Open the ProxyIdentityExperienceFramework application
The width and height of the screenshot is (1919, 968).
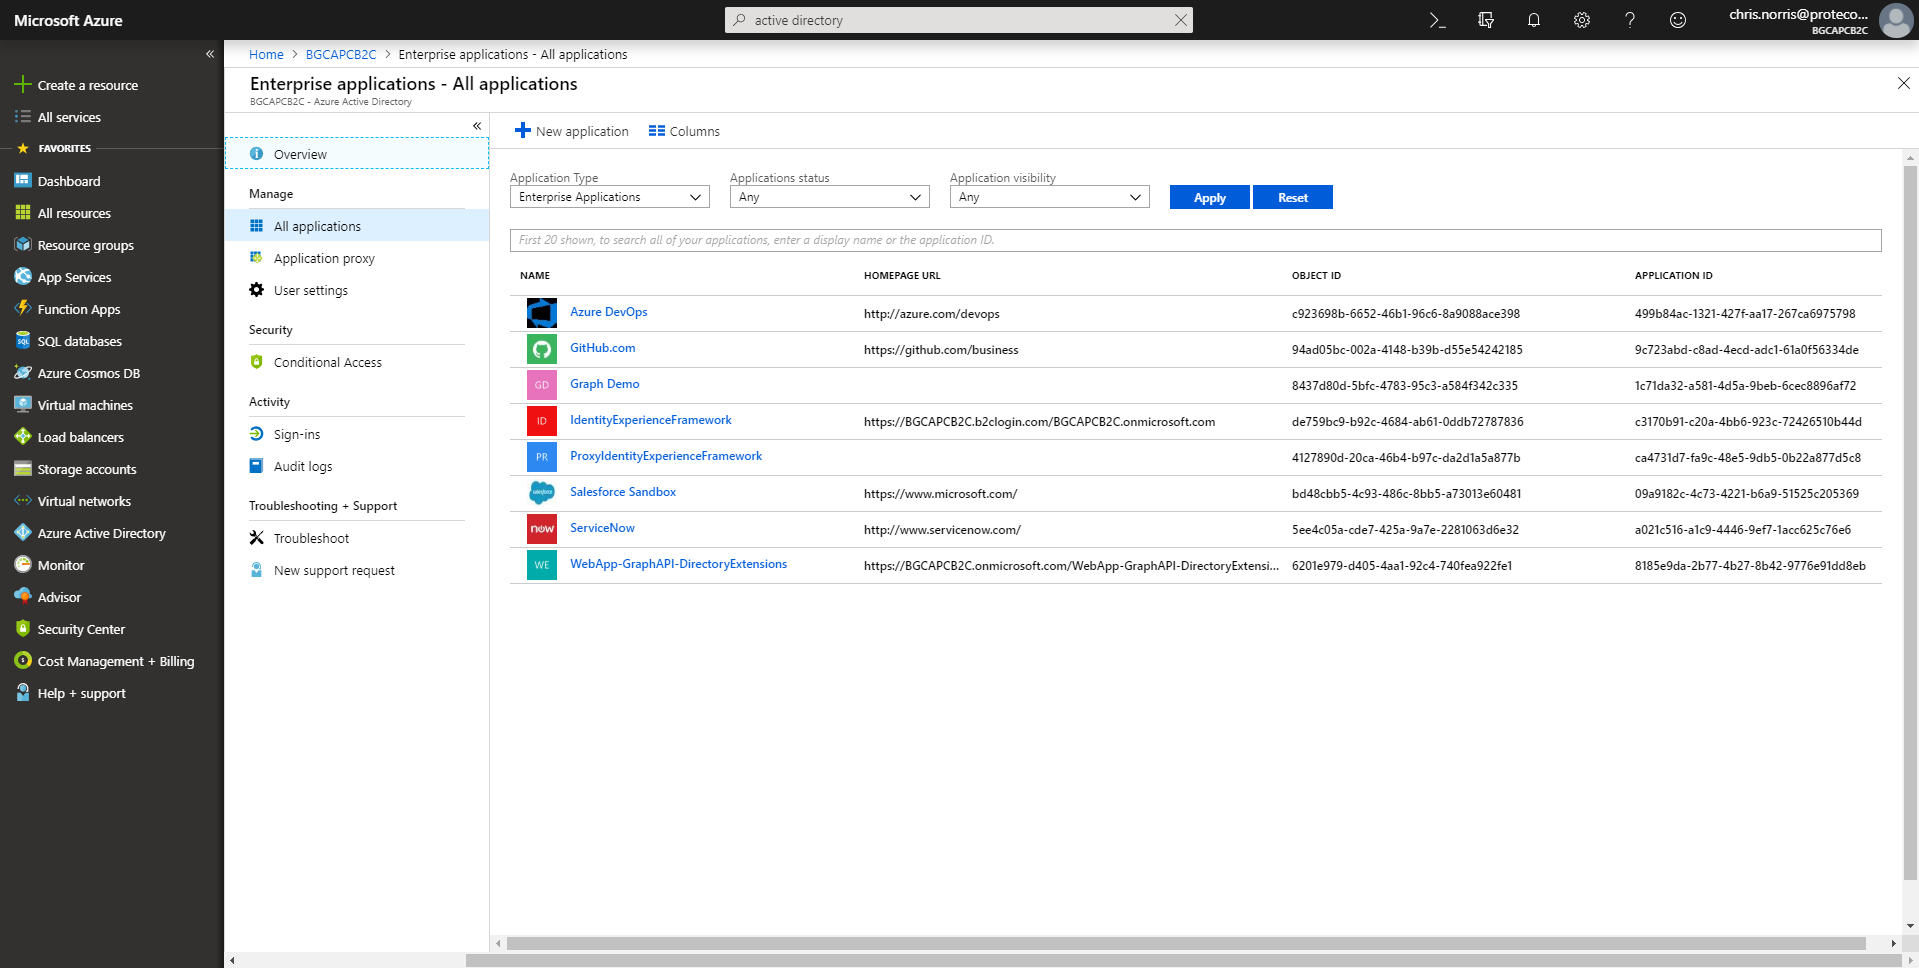click(665, 456)
